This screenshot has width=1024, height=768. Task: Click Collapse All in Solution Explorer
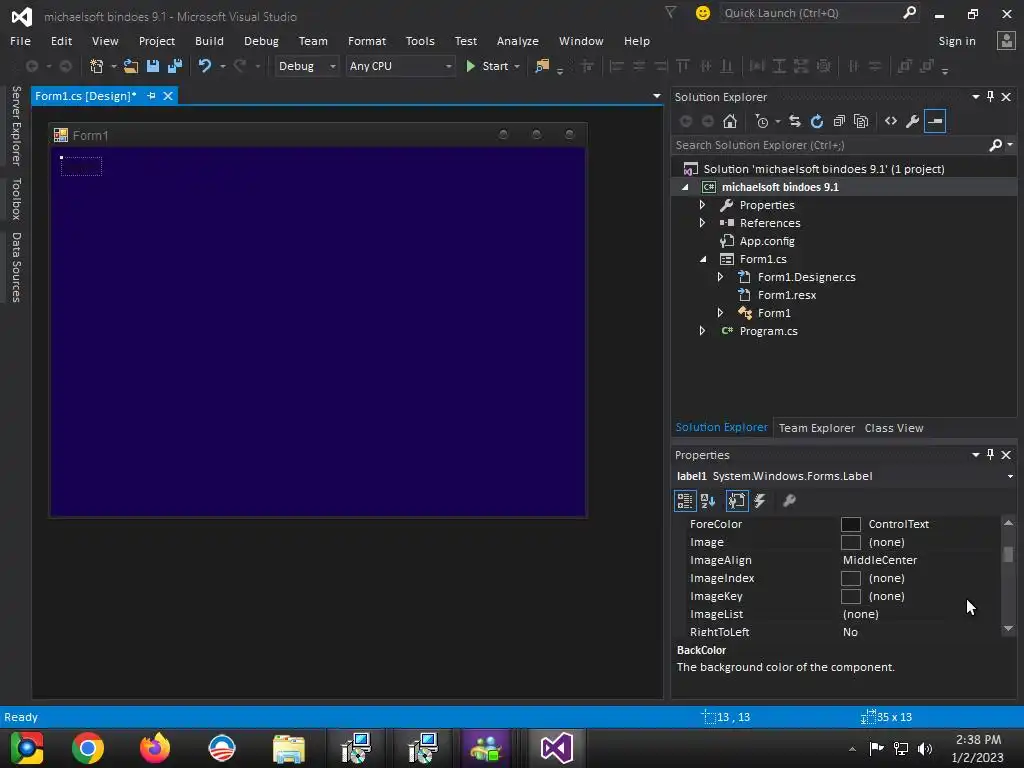pos(839,121)
